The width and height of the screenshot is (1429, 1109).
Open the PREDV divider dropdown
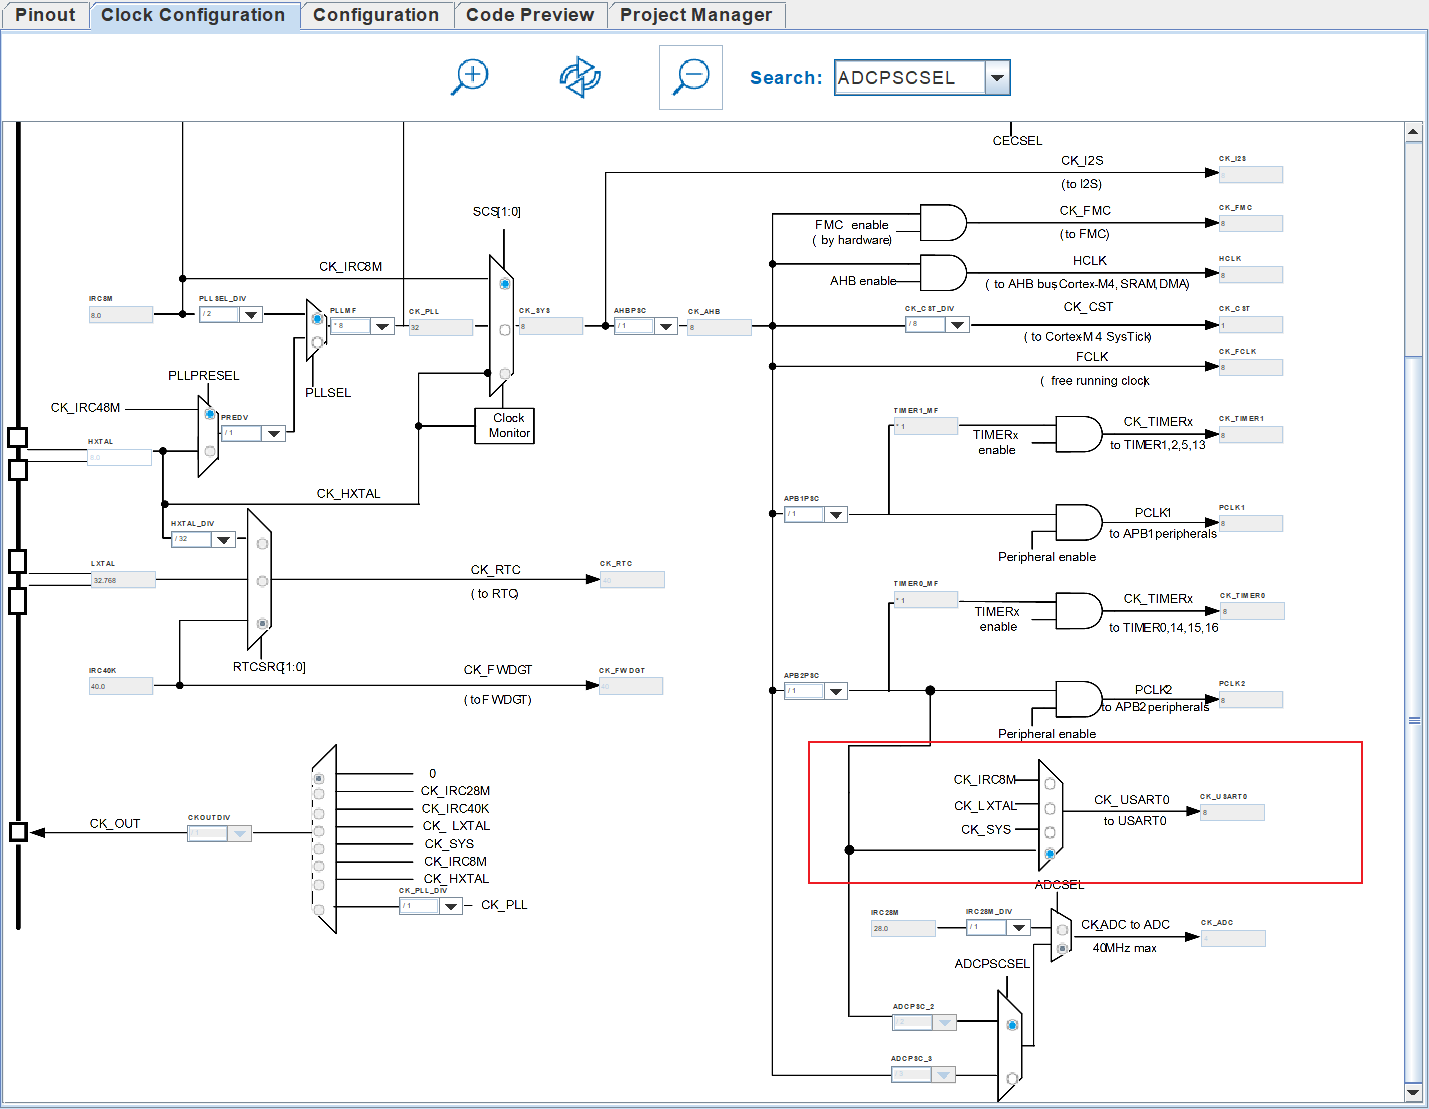[274, 433]
